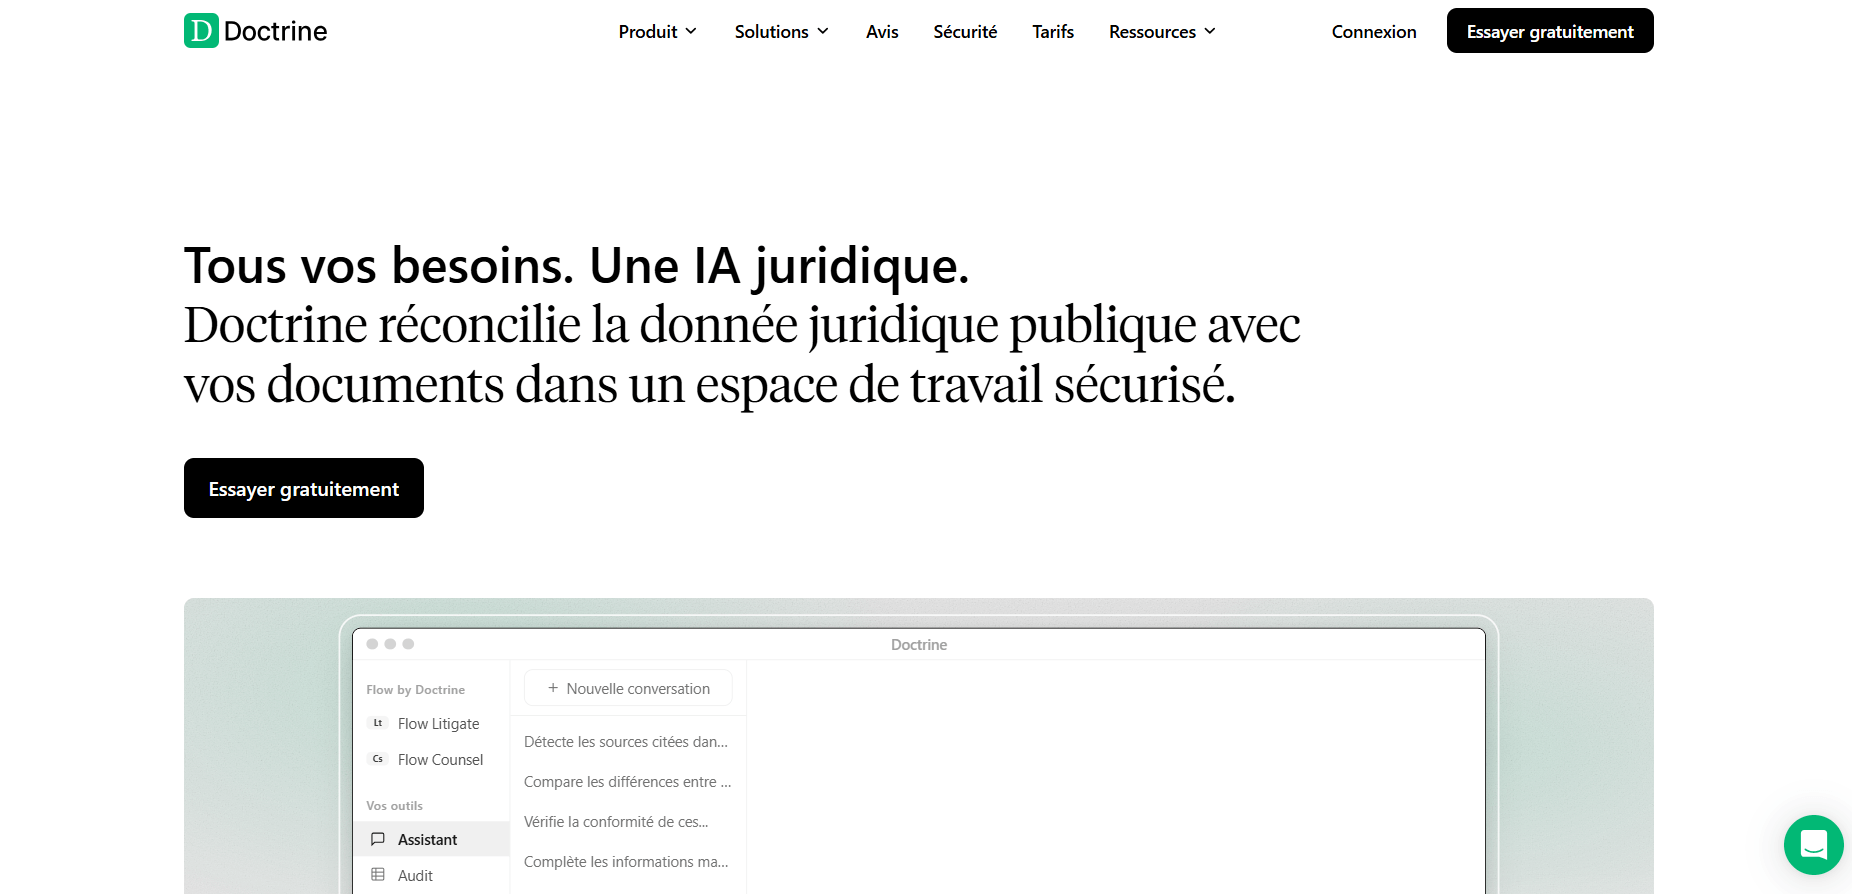This screenshot has height=894, width=1852.
Task: Open the Assistant tool
Action: (432, 839)
